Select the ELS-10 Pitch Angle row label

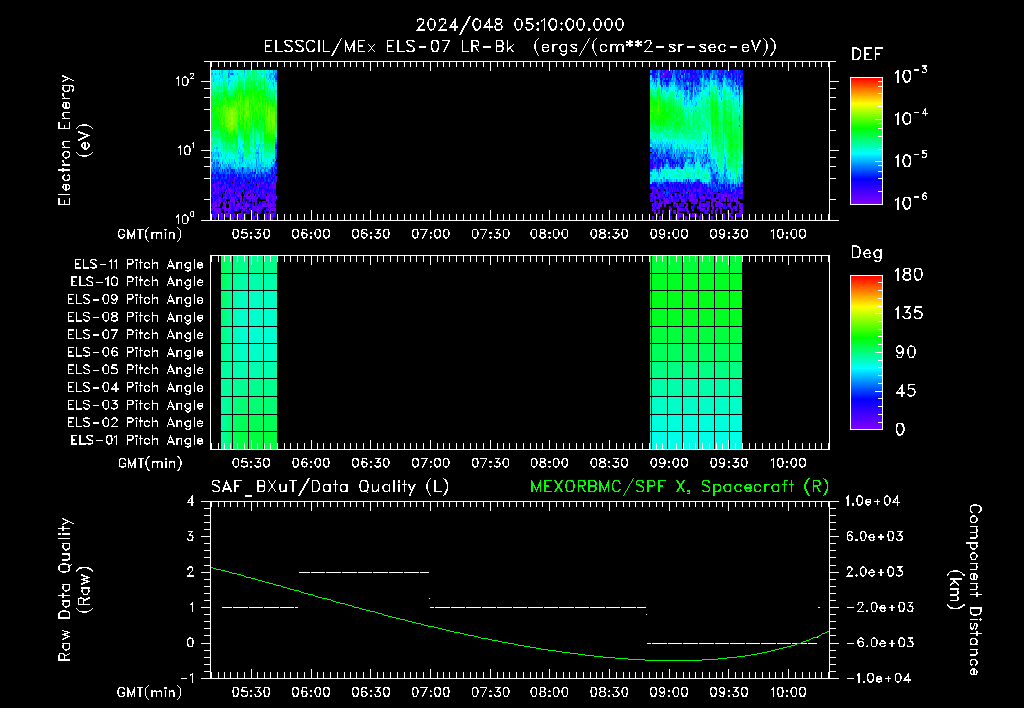click(136, 282)
